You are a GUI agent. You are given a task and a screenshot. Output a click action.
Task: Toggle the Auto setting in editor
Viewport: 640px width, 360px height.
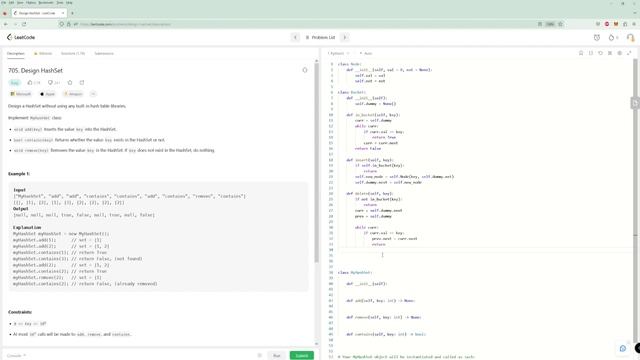(x=366, y=53)
